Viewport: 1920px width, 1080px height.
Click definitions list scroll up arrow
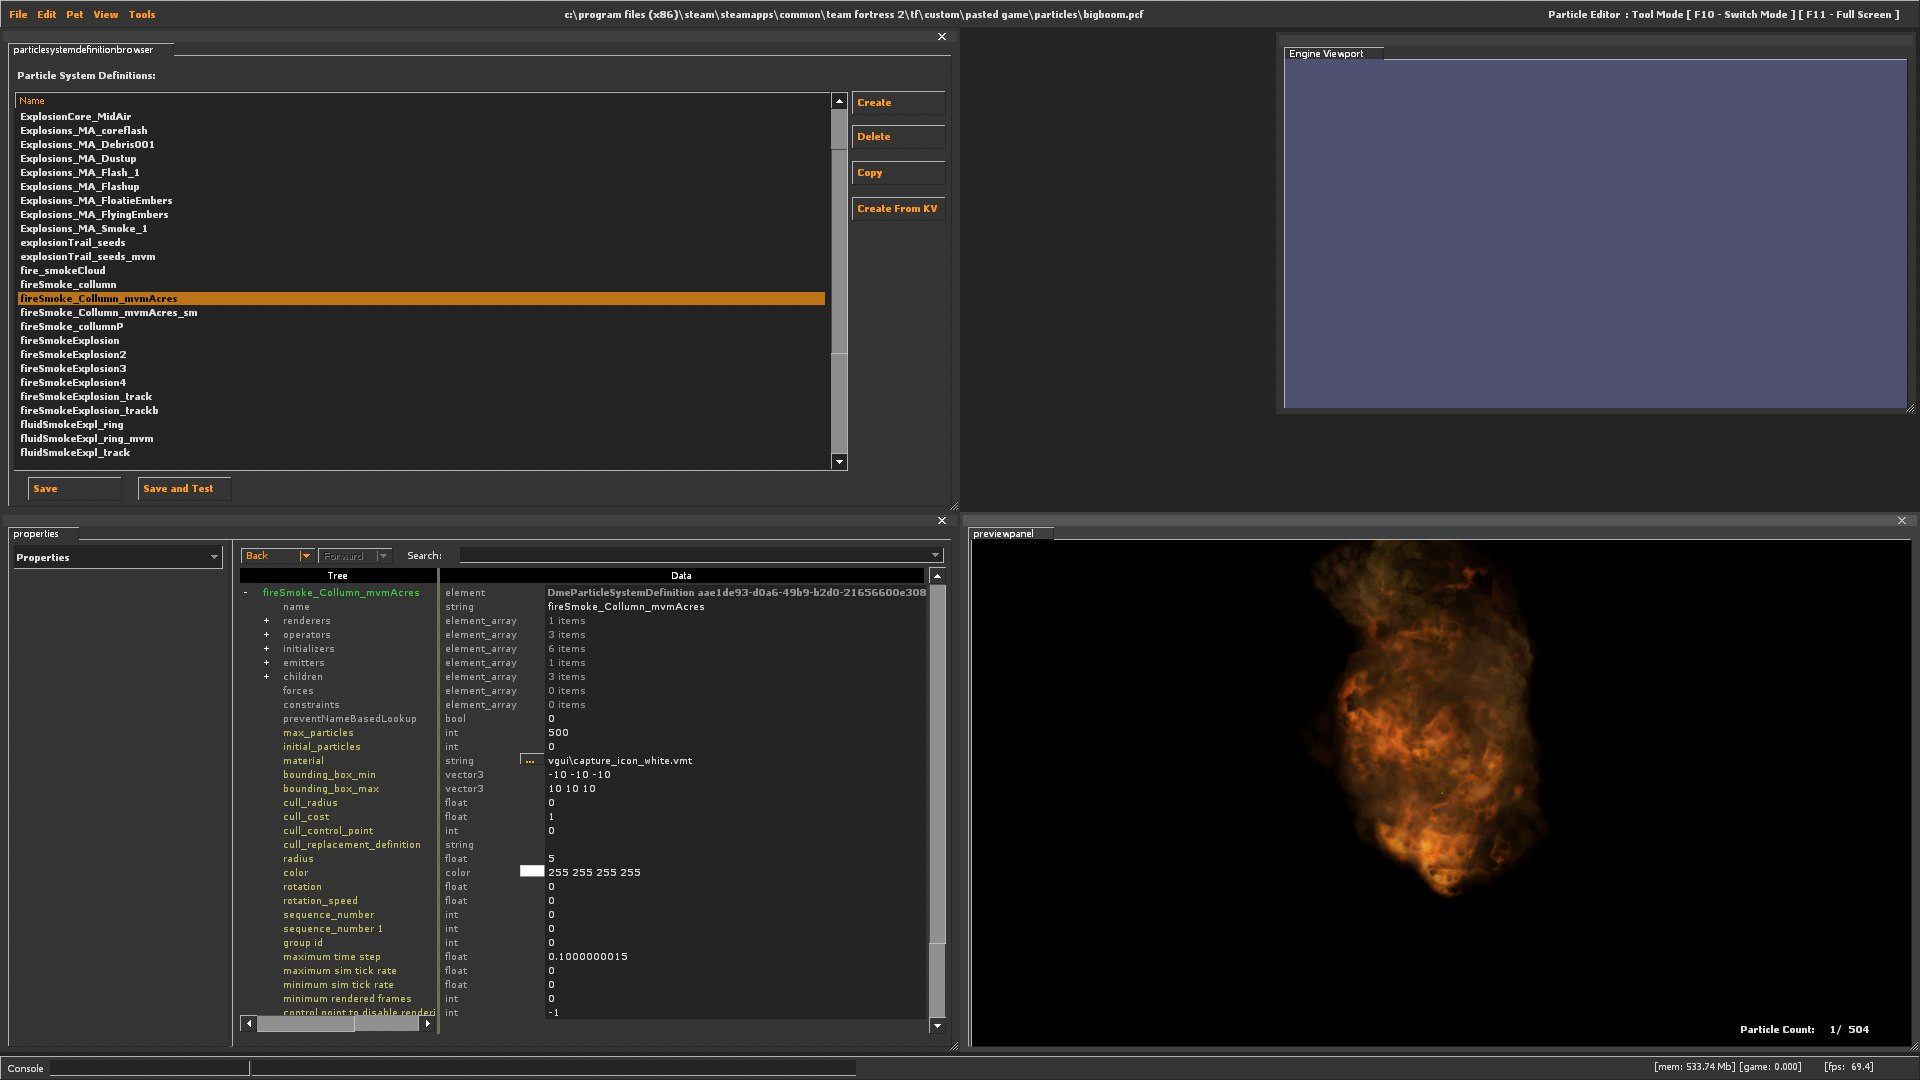pos(839,101)
